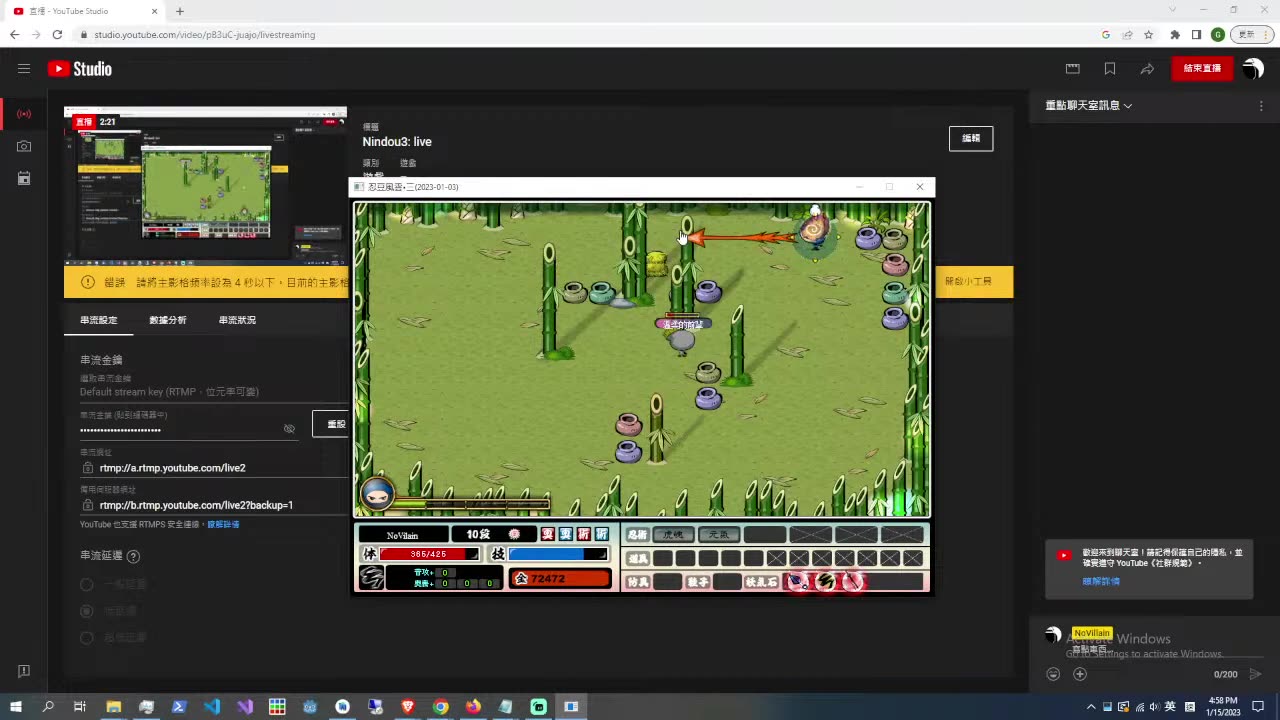
Task: Switch to the 串流設定 tab
Action: tap(99, 320)
